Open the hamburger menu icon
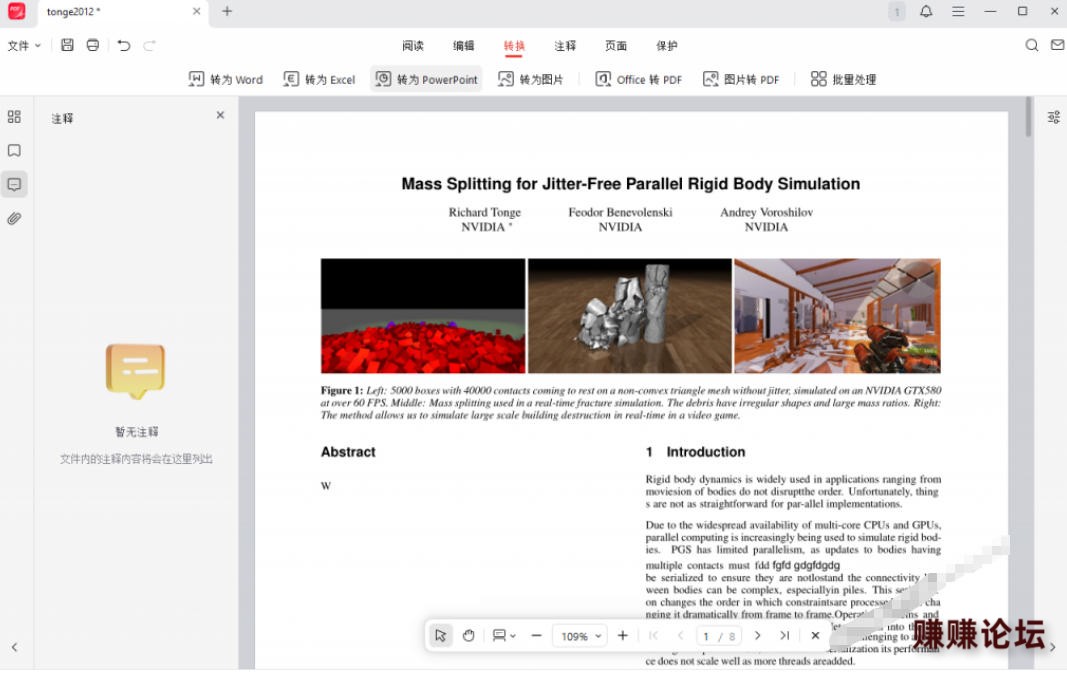Image resolution: width=1067 pixels, height=675 pixels. click(x=958, y=11)
